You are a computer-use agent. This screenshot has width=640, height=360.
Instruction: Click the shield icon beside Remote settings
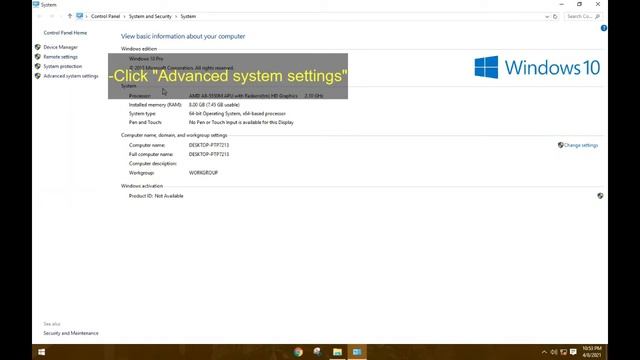coord(38,57)
